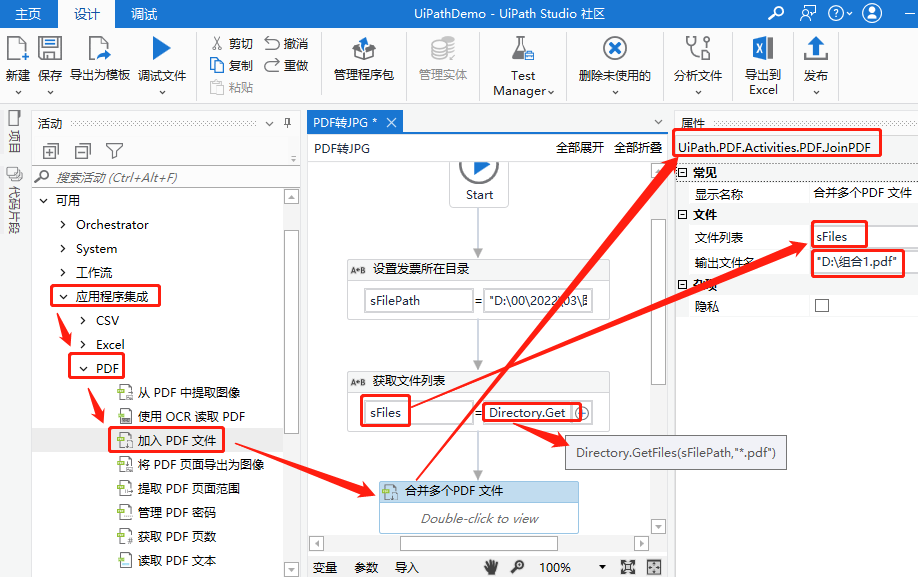Image resolution: width=918 pixels, height=577 pixels.
Task: Open the Test Manager flask icon
Action: pos(522,49)
